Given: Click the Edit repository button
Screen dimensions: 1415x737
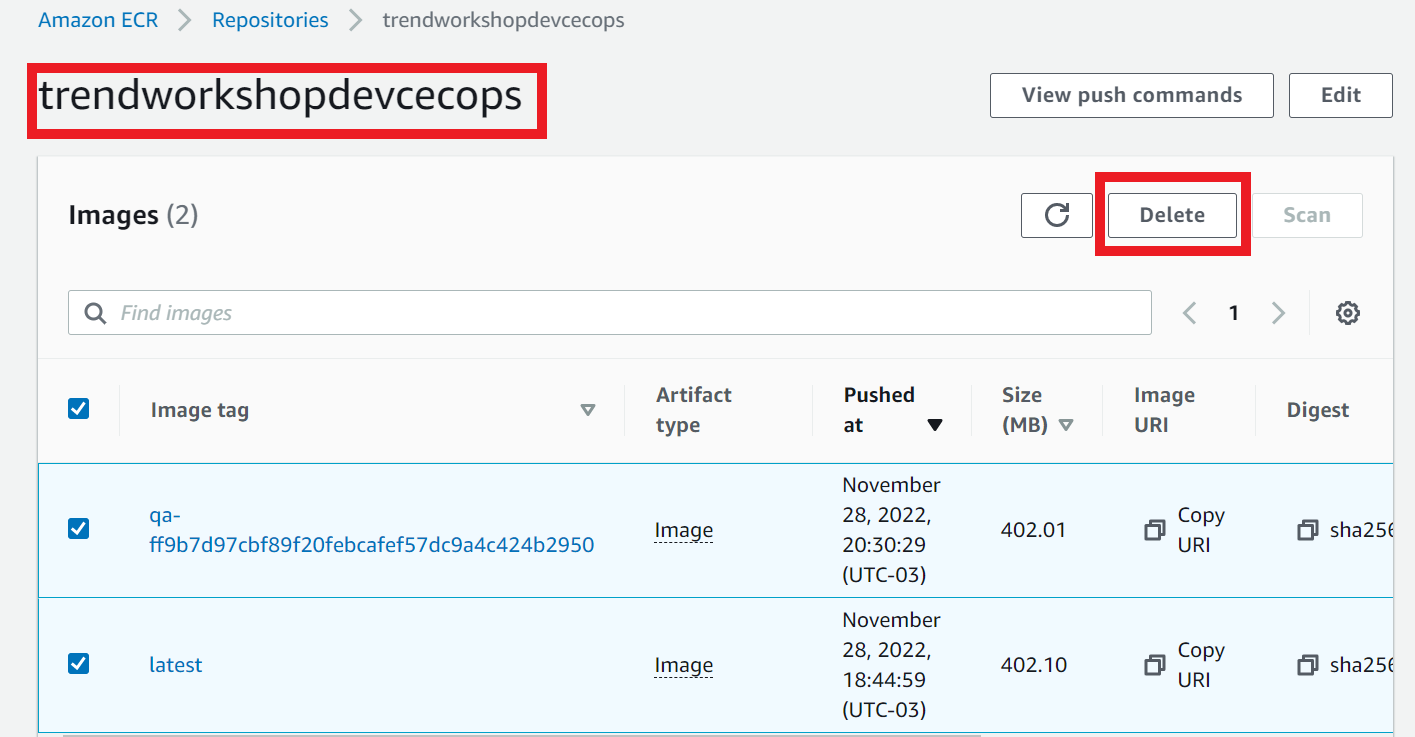Looking at the screenshot, I should tap(1341, 95).
